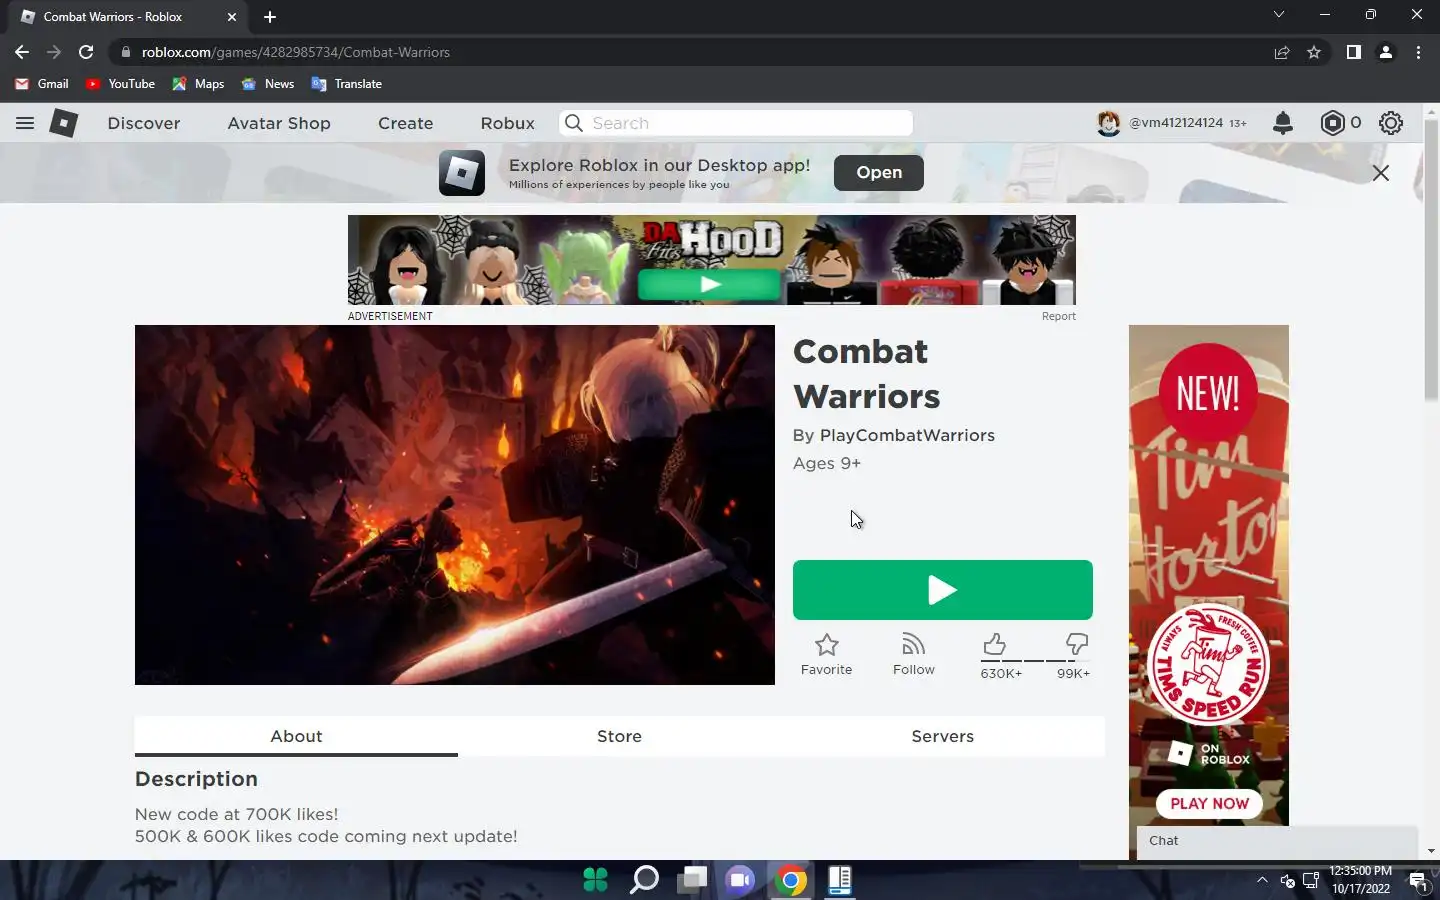Open the Windows Start button
This screenshot has width=1440, height=900.
596,880
